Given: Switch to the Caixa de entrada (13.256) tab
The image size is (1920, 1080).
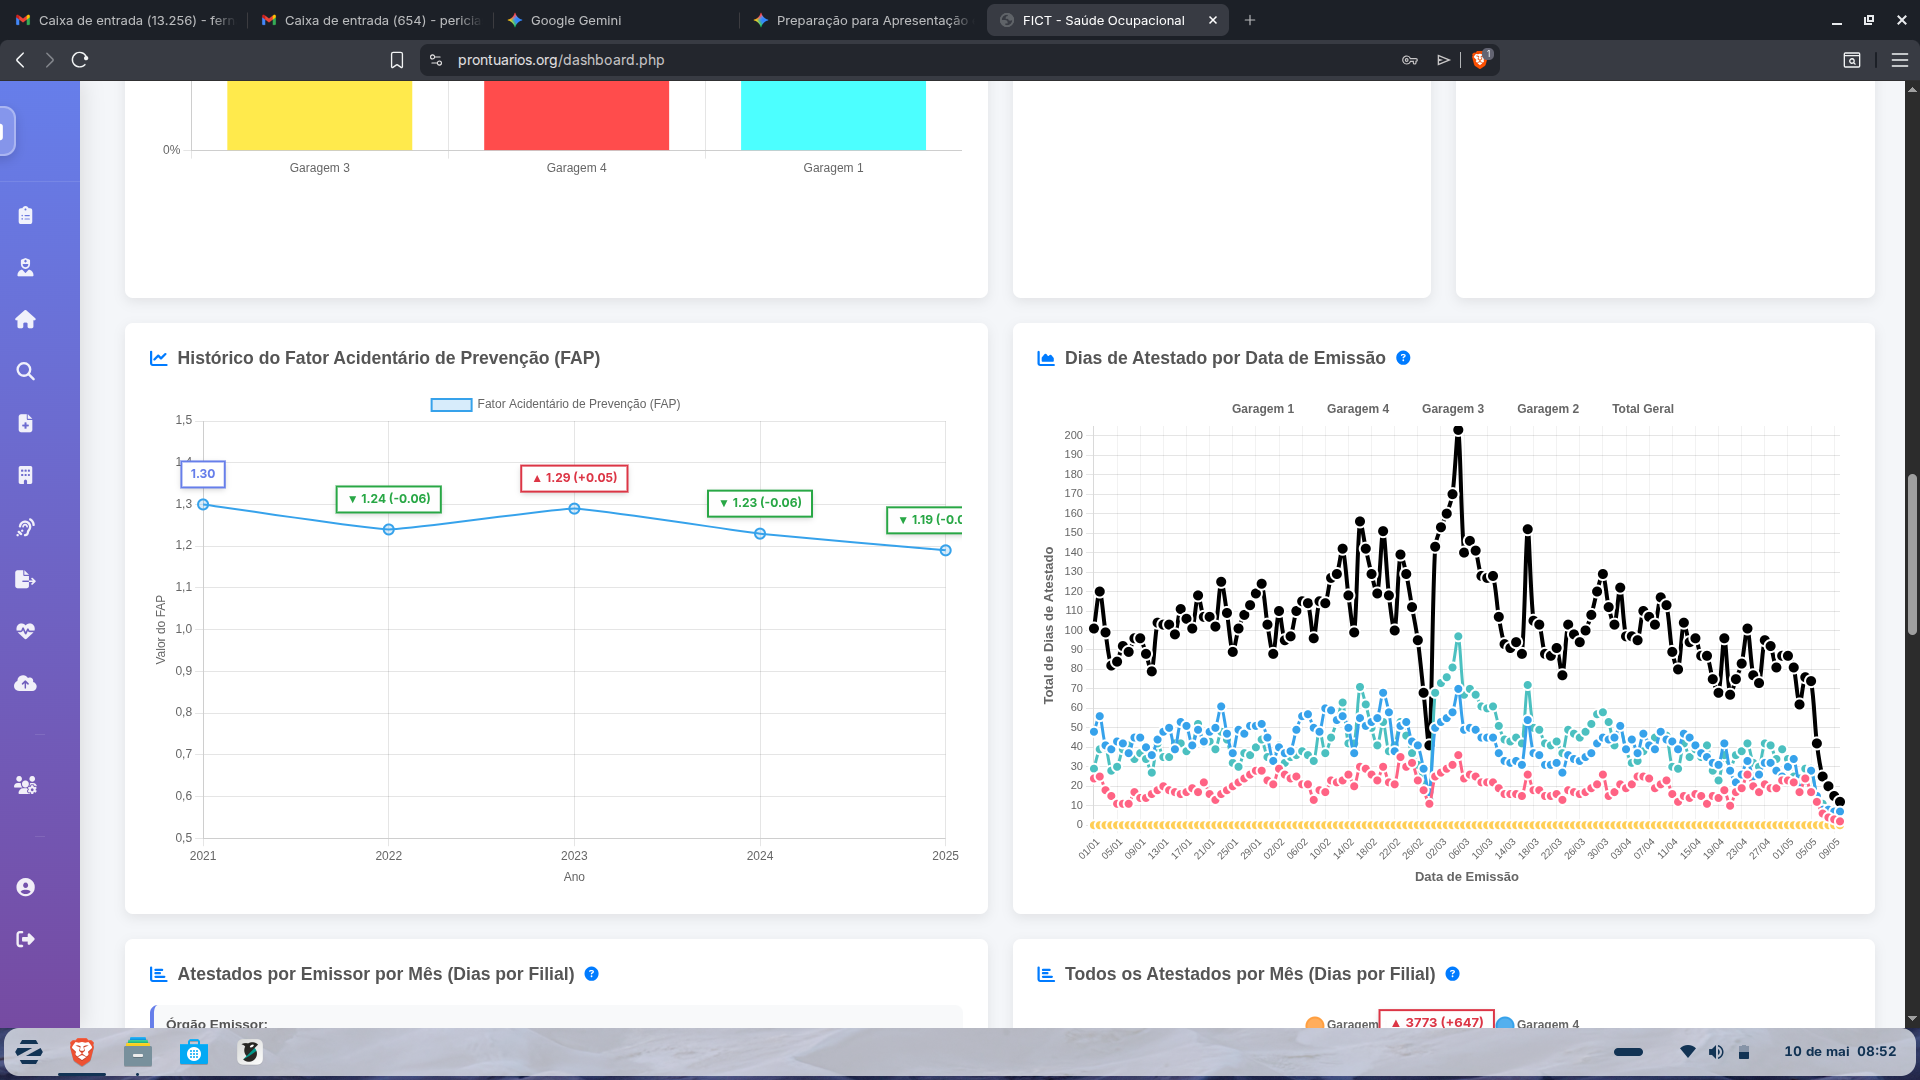Looking at the screenshot, I should click(125, 20).
